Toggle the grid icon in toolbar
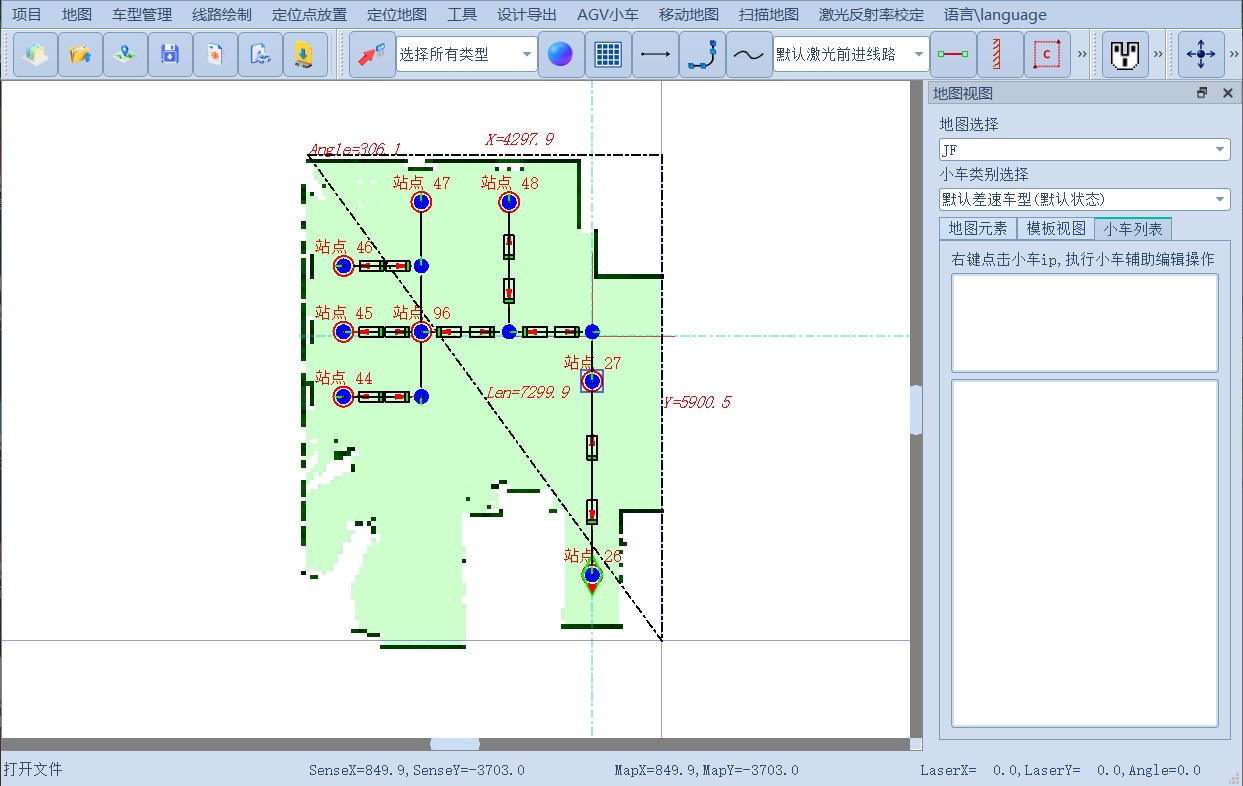 [x=608, y=54]
